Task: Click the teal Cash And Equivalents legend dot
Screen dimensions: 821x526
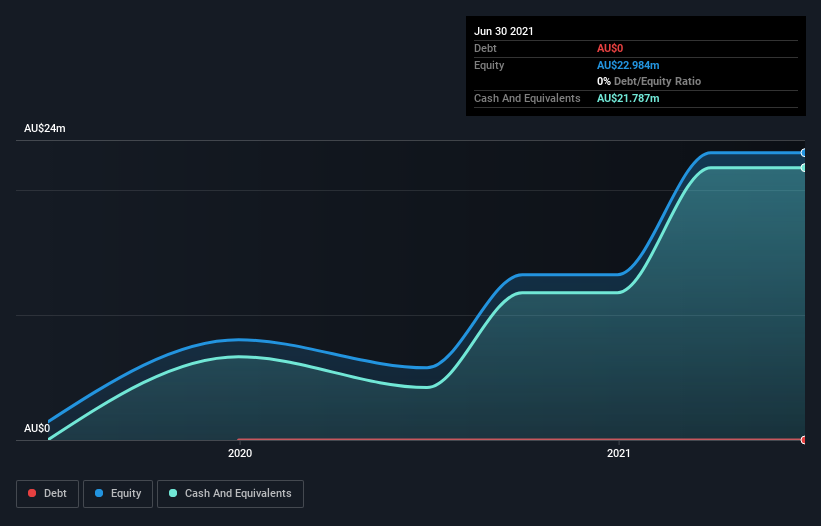Action: 173,493
